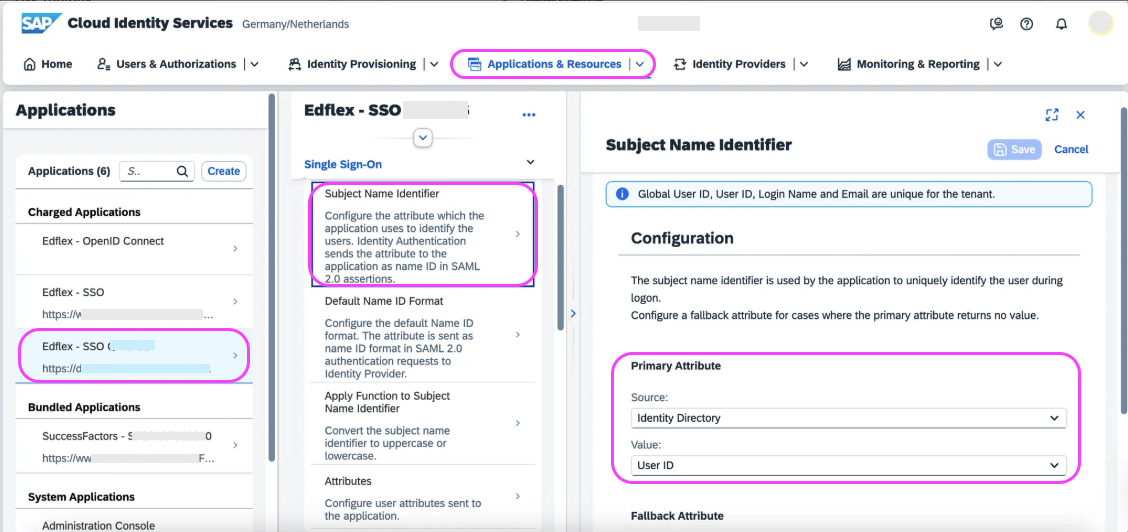Open Apply Function to Subject Name Identifier

click(424, 424)
